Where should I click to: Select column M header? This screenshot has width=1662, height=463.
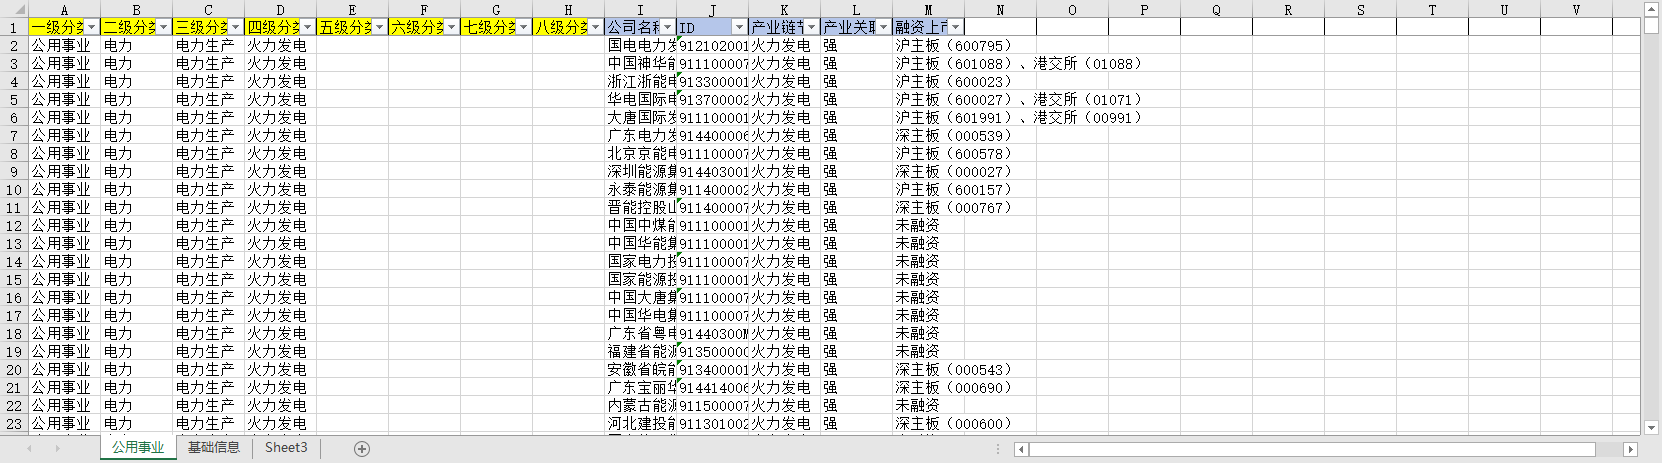928,10
